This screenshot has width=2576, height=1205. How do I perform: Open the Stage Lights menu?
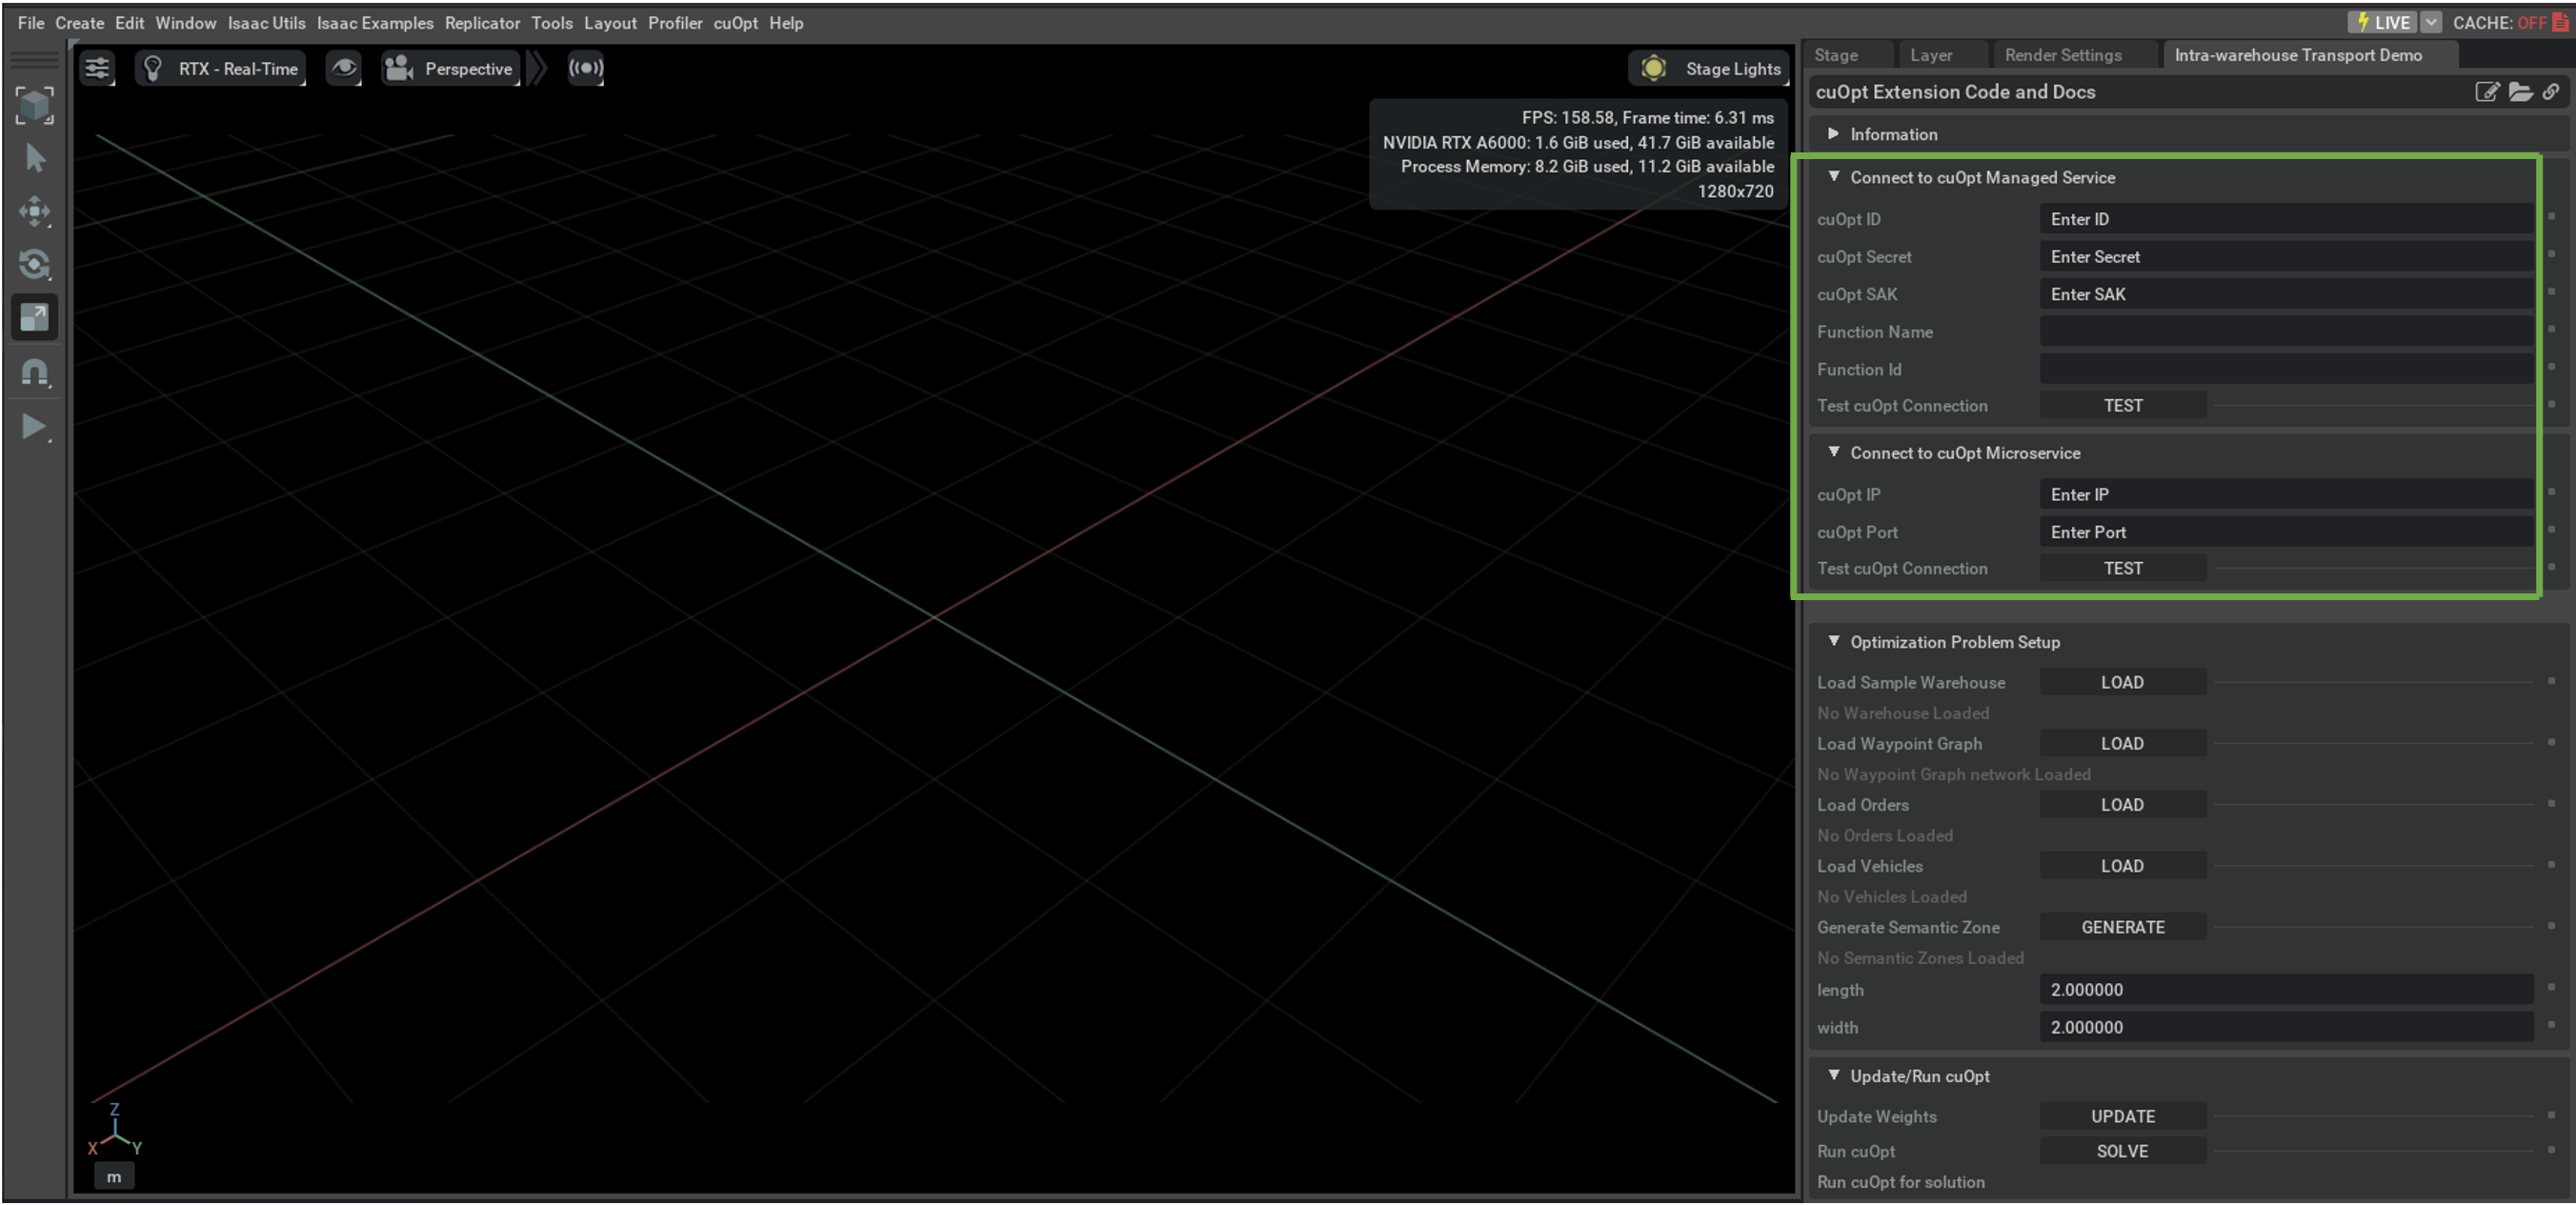tap(1709, 68)
